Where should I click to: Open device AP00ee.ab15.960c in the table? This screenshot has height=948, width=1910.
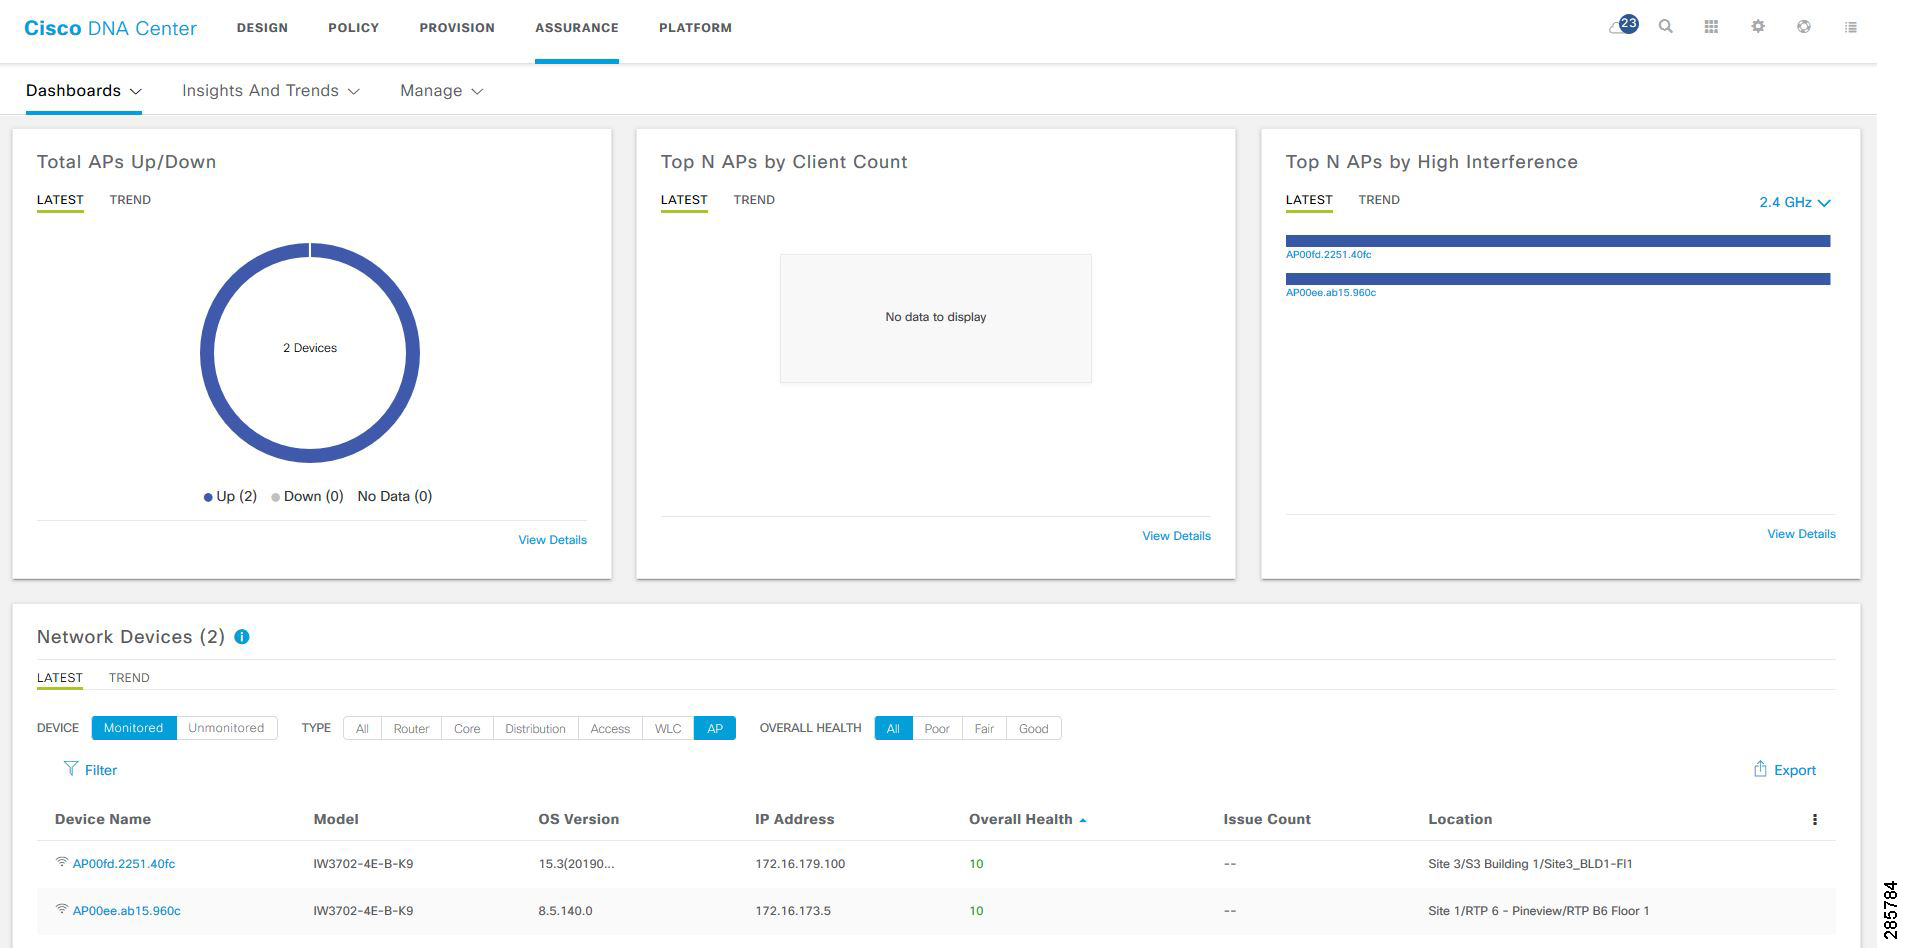pyautogui.click(x=127, y=911)
